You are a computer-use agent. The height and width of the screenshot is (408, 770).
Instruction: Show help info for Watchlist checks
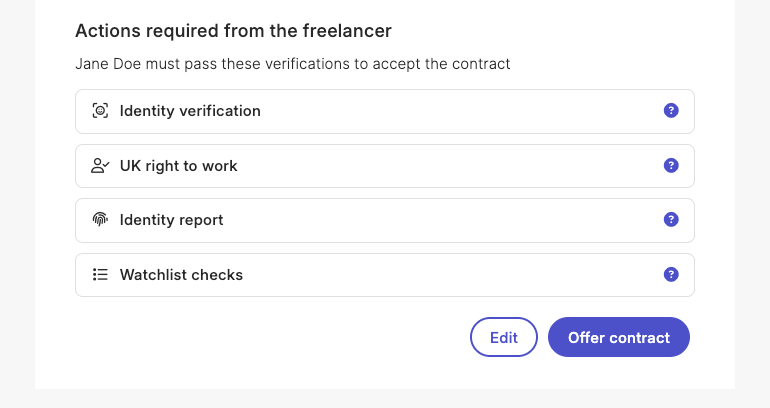point(671,274)
